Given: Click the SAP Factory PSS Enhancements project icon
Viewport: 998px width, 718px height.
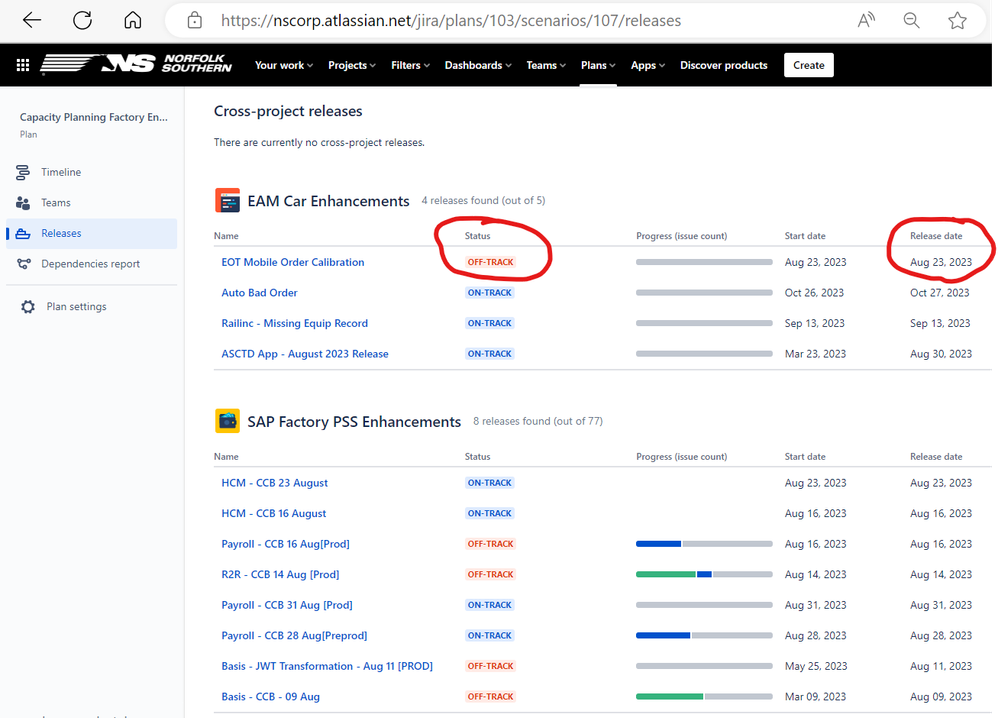Looking at the screenshot, I should point(227,421).
